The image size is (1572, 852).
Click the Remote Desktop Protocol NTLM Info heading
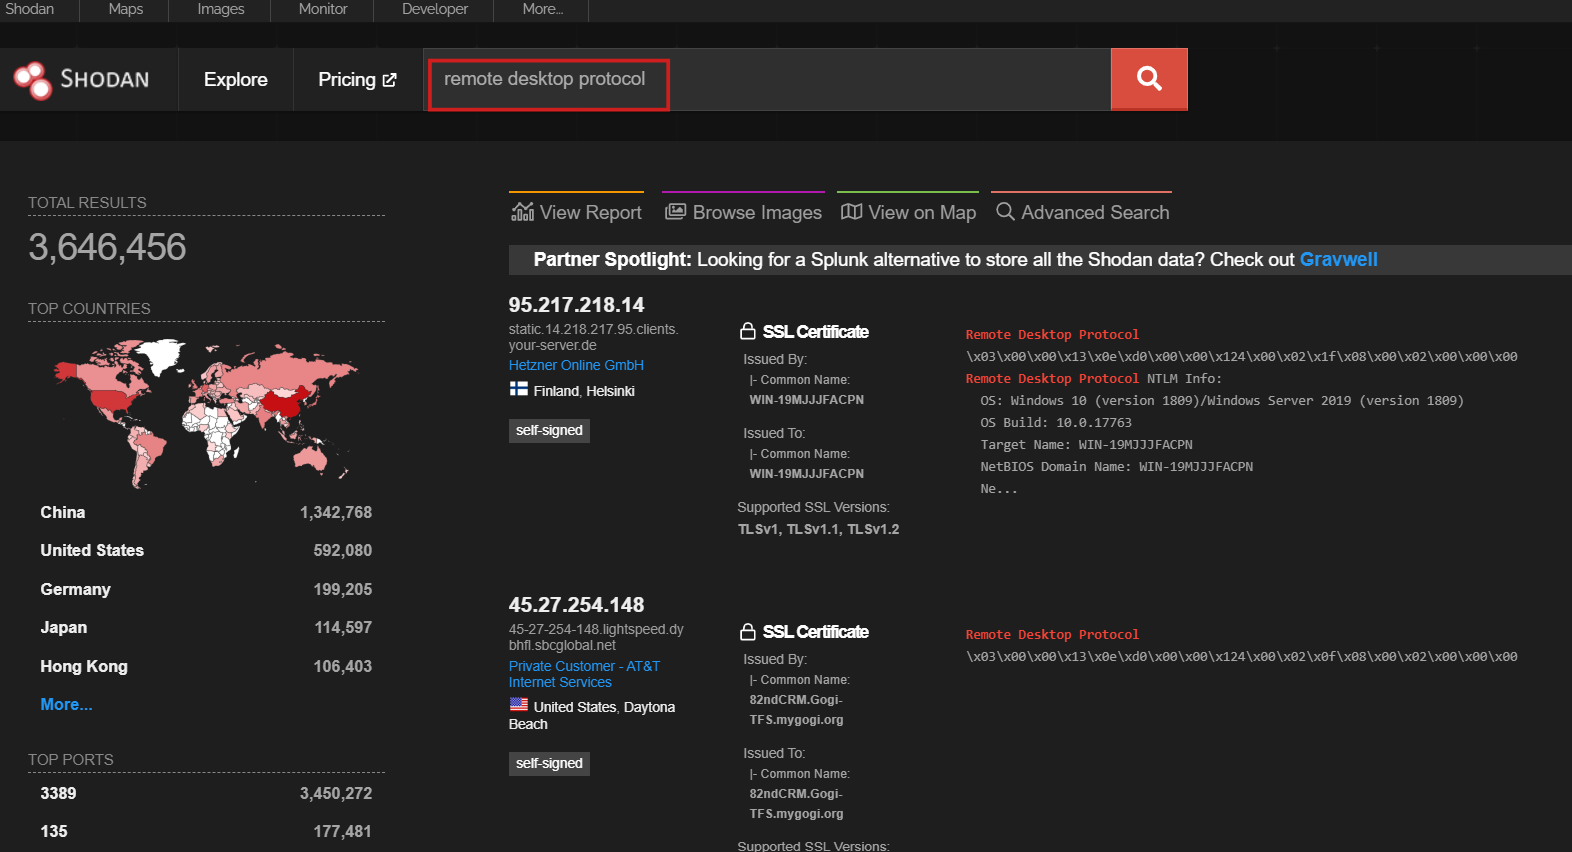[1094, 378]
